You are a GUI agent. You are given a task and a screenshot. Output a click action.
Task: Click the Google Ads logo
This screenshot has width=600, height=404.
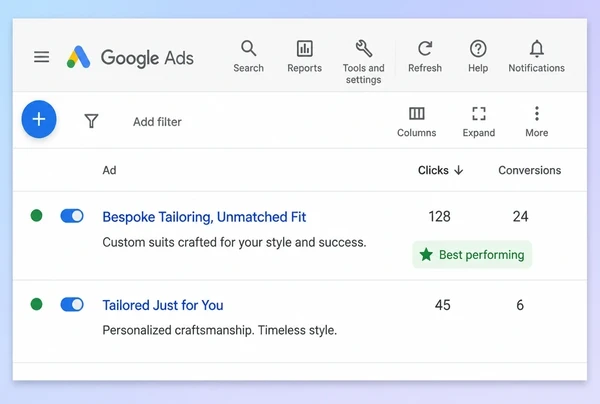[x=130, y=57]
